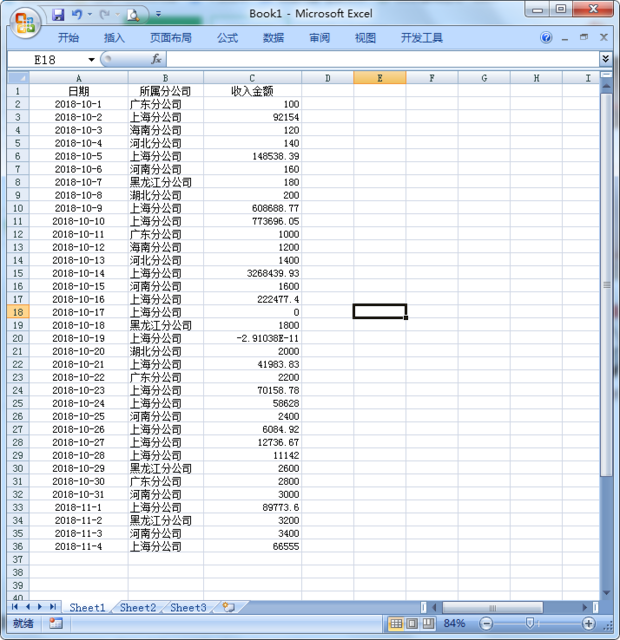
Task: Select date cell 2018-11-4
Action: [78, 547]
